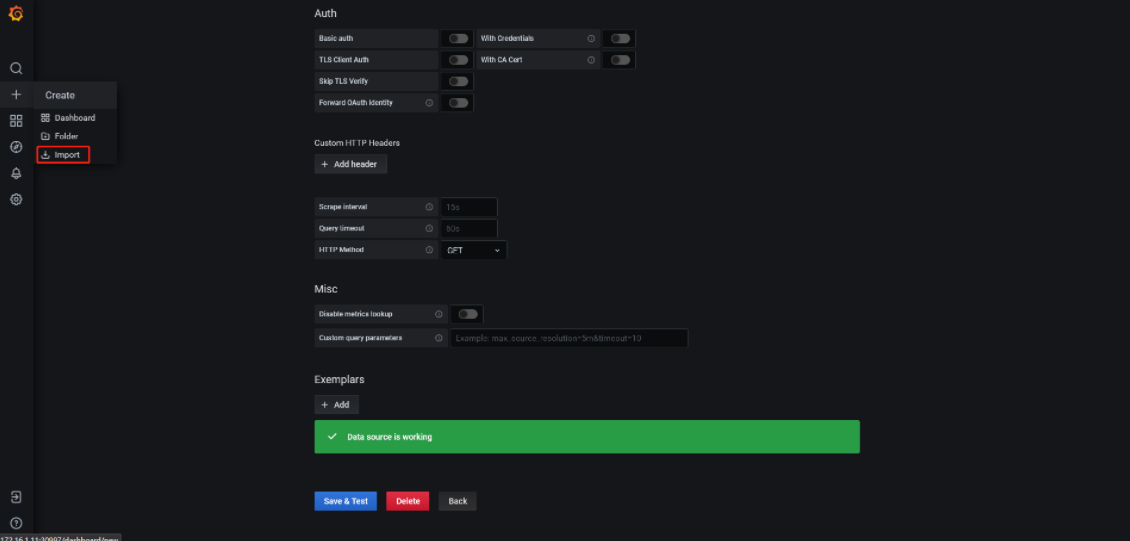The image size is (1130, 541).
Task: Open the Alerting bell icon
Action: (x=16, y=173)
